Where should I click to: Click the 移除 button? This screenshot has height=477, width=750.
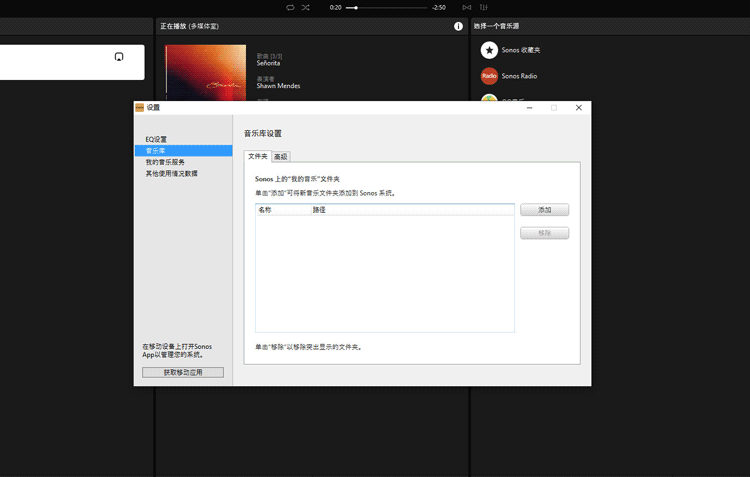(x=544, y=233)
